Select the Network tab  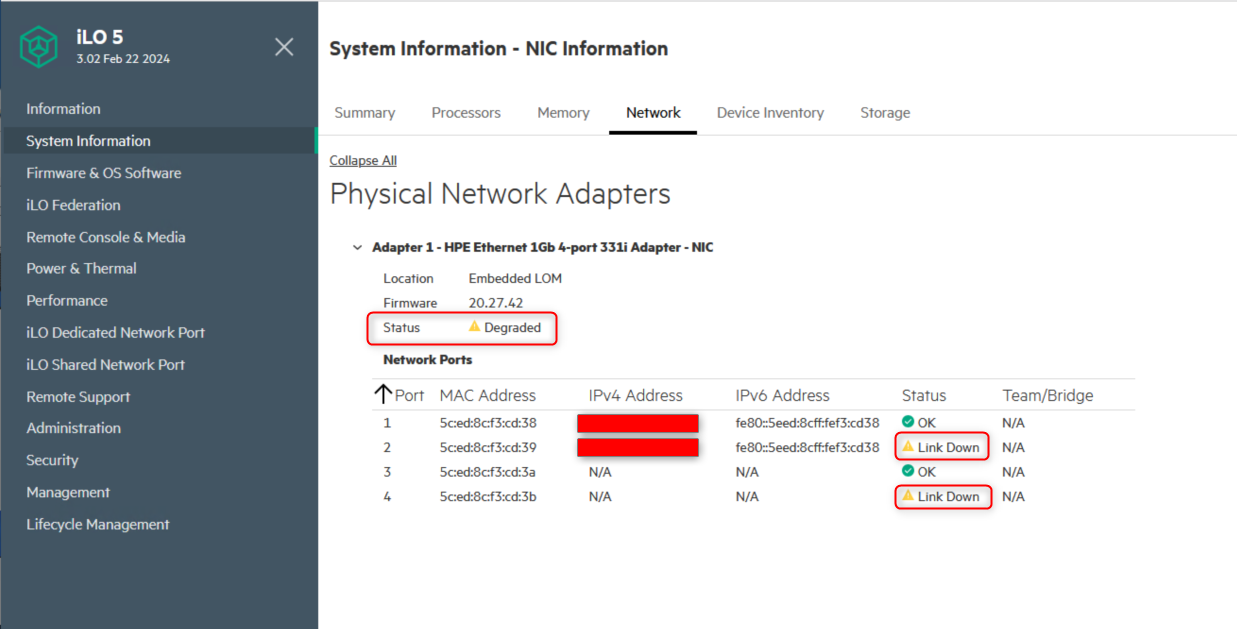coord(653,113)
